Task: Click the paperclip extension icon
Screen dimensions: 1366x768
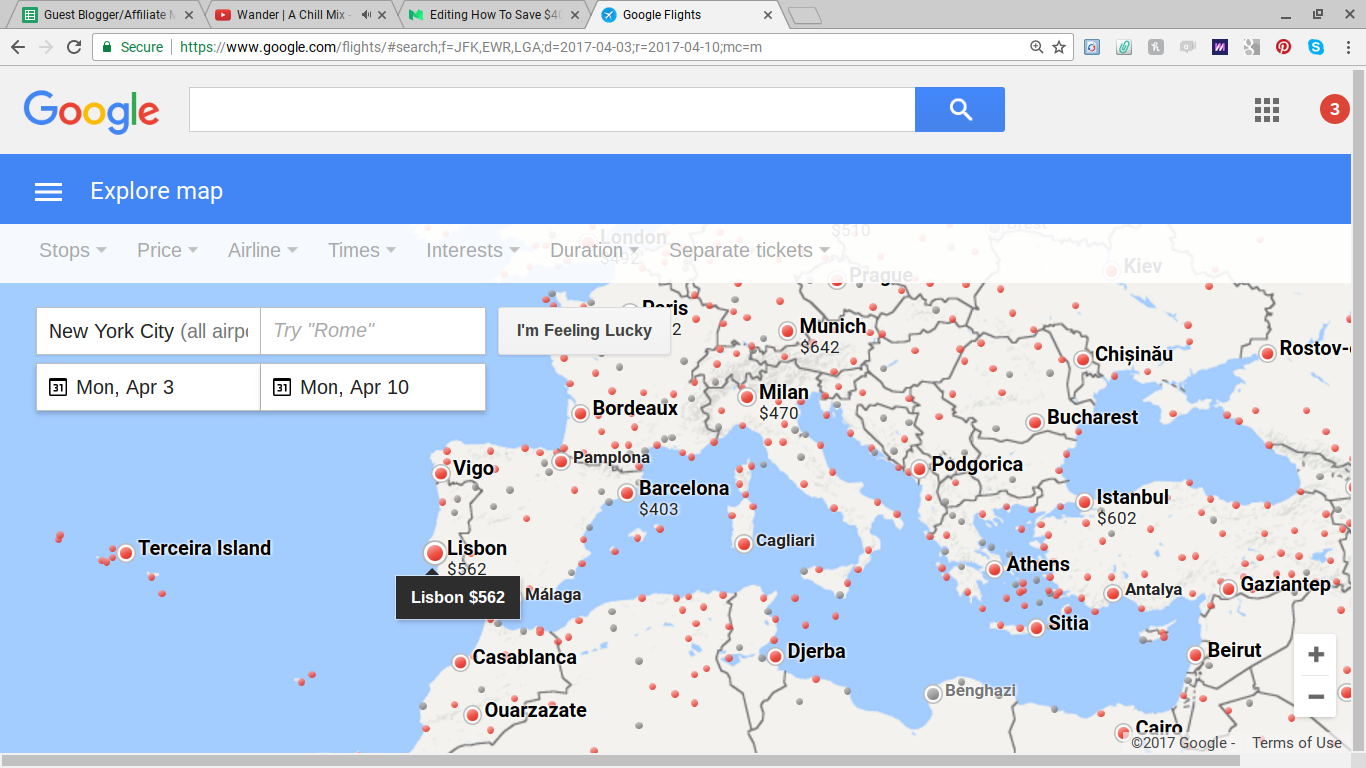Action: (1124, 47)
